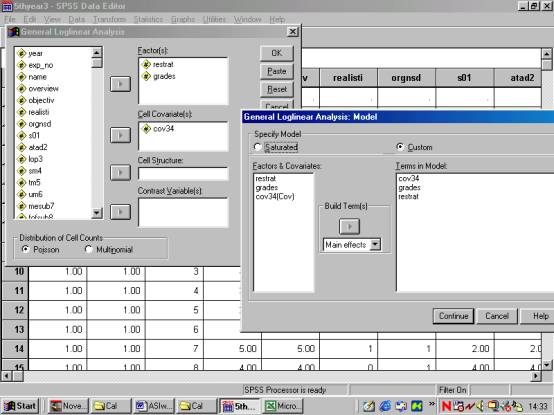
Task: Expand the quick launch overflow chevron
Action: click(x=431, y=404)
